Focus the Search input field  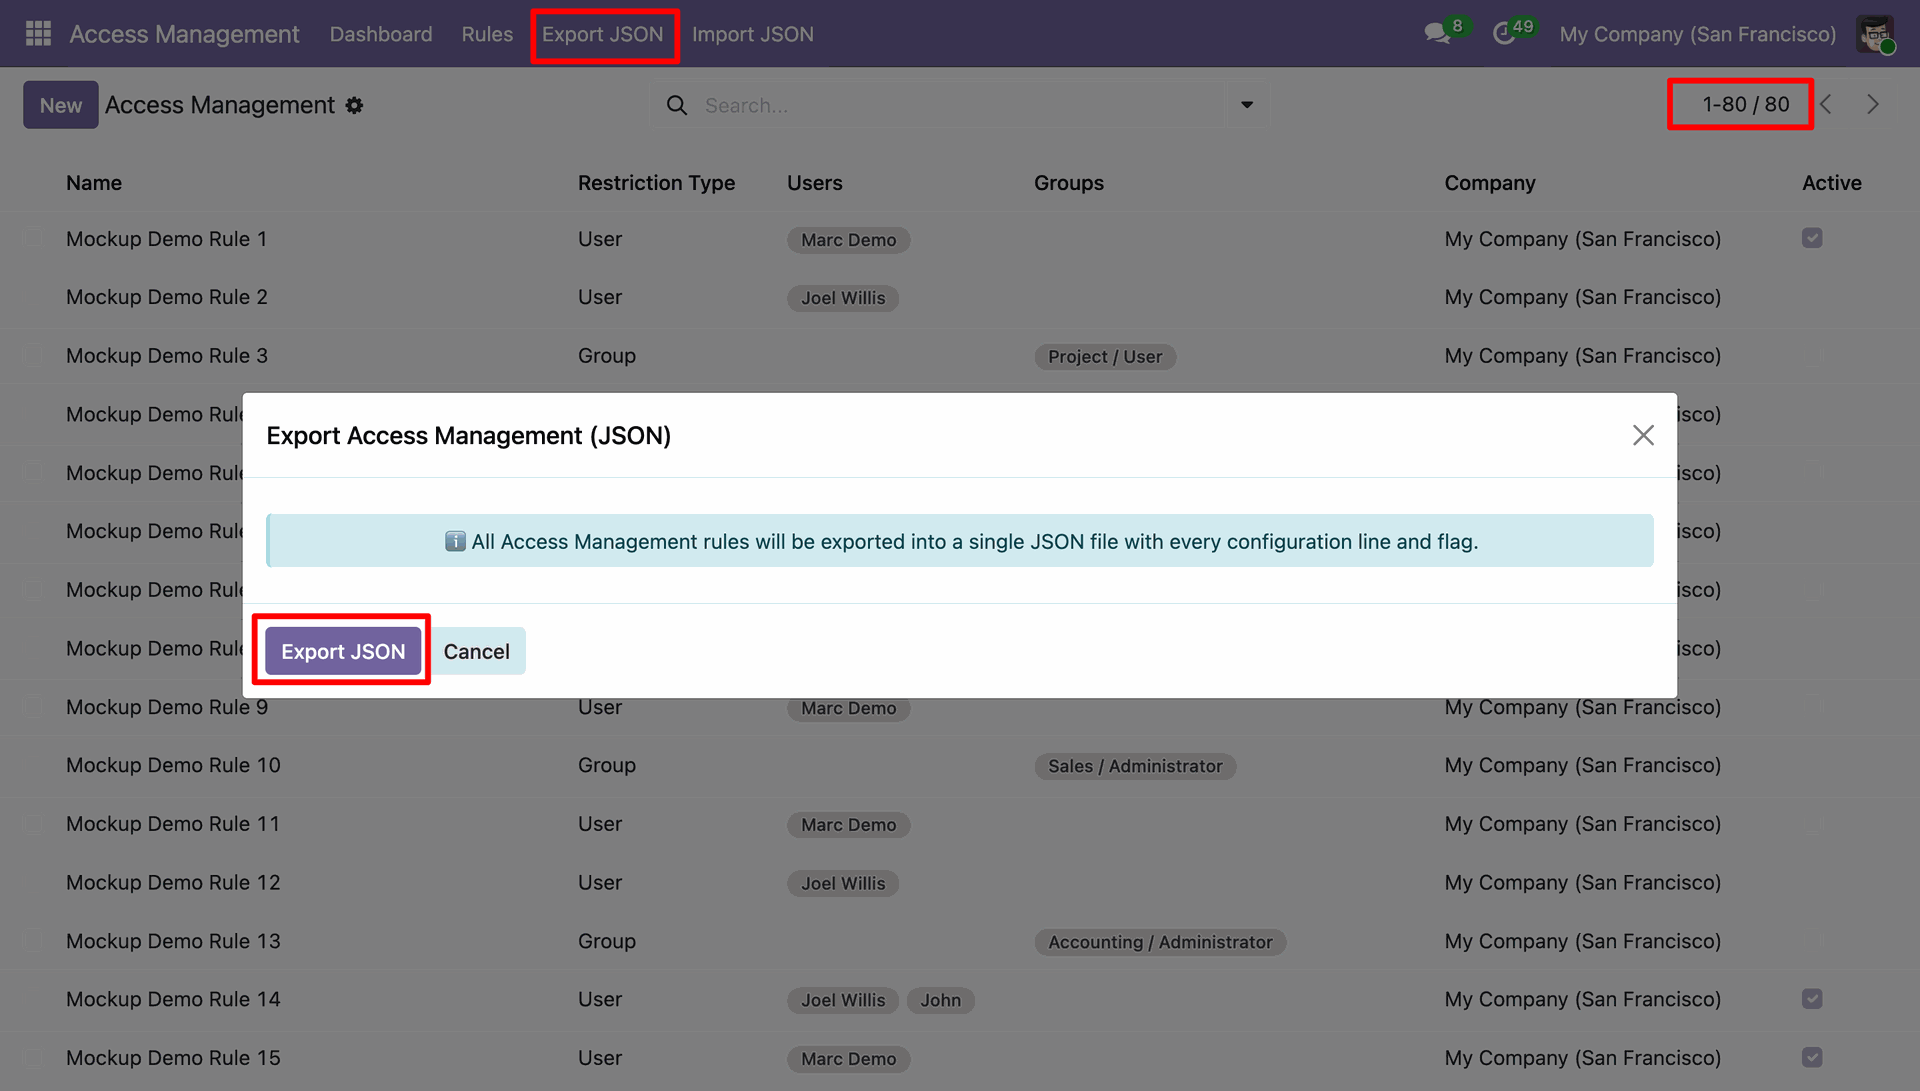[960, 105]
